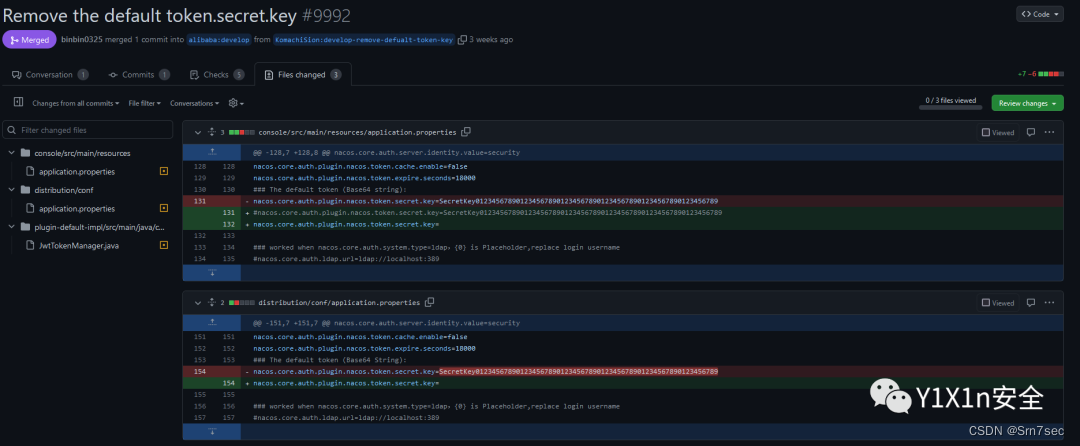Switch to the Checks tab
This screenshot has width=1080, height=446.
216,74
